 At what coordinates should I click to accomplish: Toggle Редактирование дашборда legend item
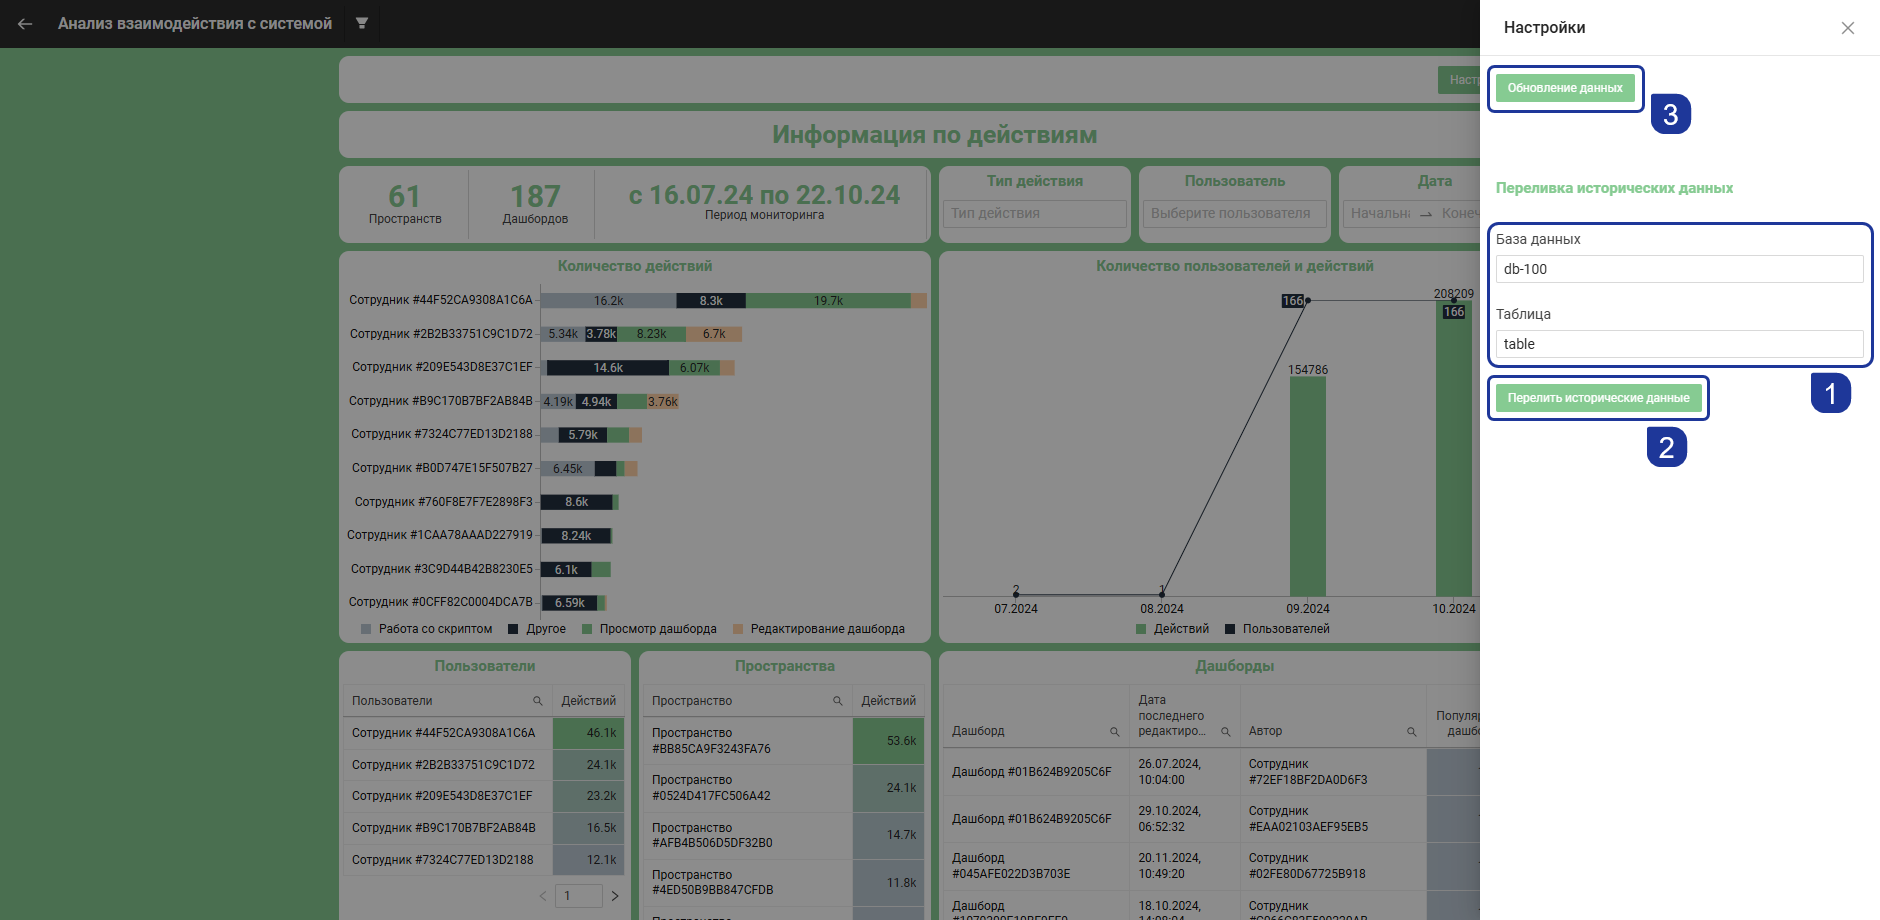point(819,629)
